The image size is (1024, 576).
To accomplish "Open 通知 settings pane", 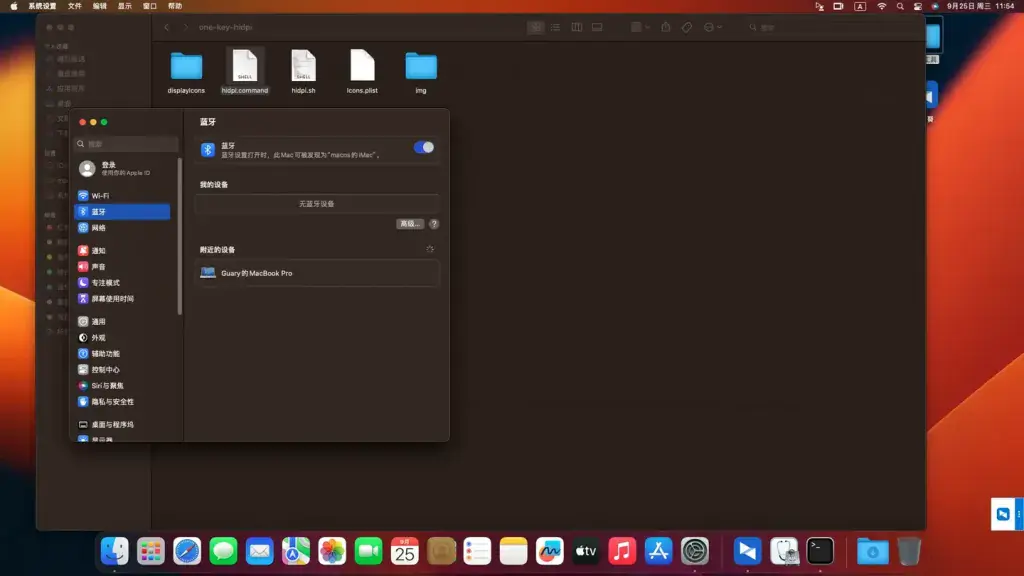I will 122,251.
